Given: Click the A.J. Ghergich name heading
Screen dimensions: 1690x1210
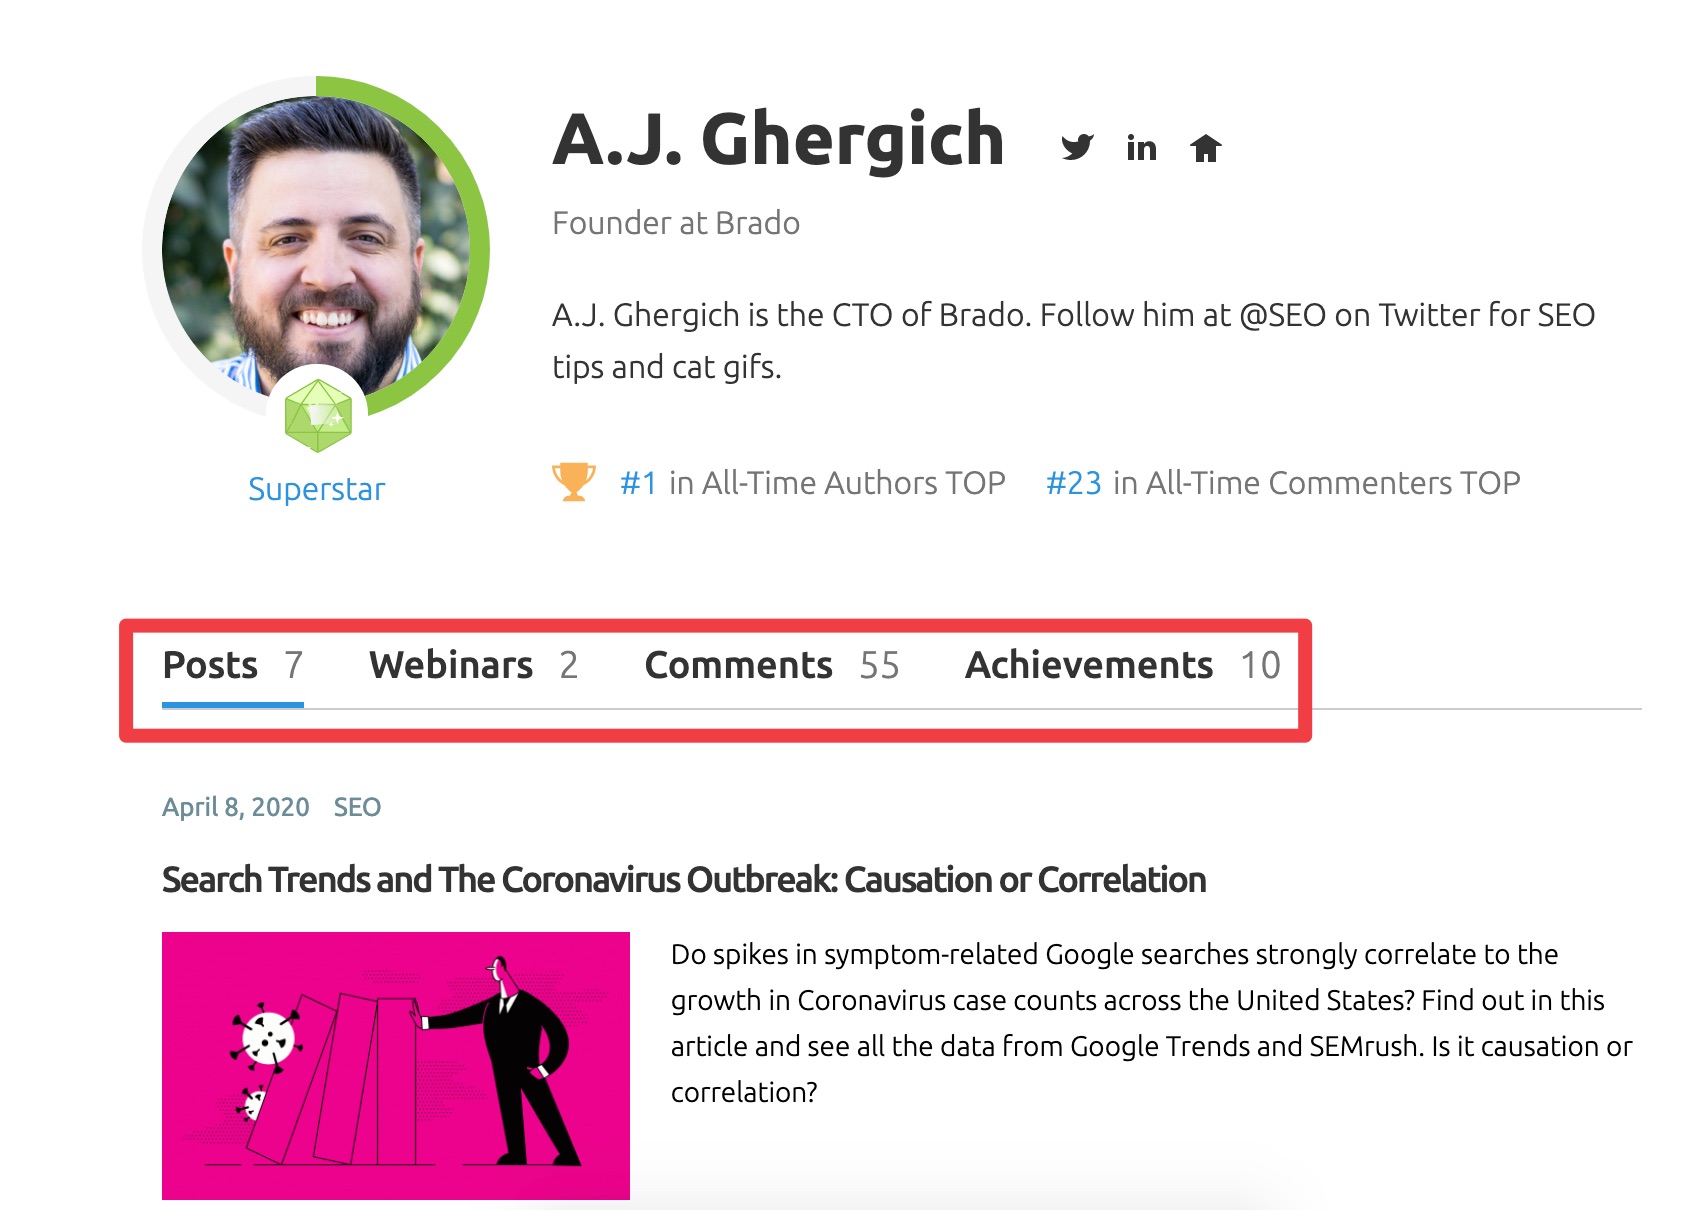Looking at the screenshot, I should pos(778,140).
